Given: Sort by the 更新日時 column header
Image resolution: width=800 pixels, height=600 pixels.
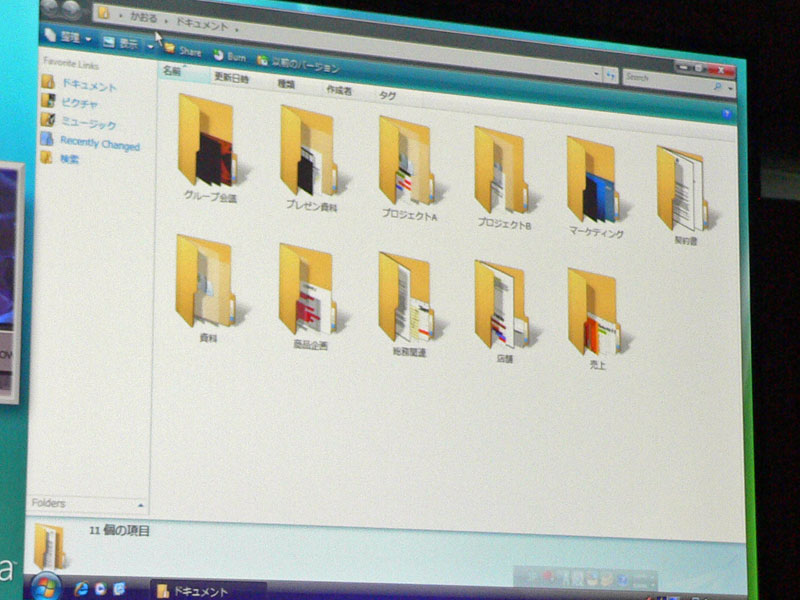Looking at the screenshot, I should pos(231,78).
